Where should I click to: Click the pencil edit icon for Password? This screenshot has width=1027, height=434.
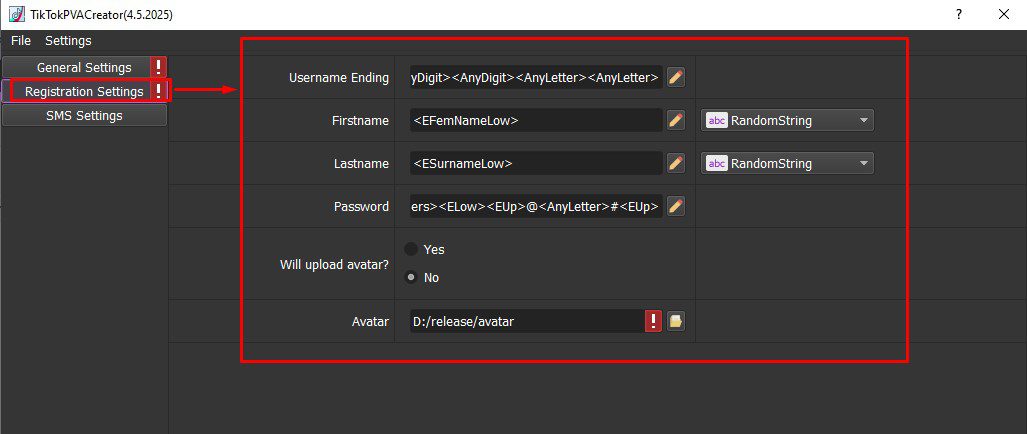click(676, 207)
